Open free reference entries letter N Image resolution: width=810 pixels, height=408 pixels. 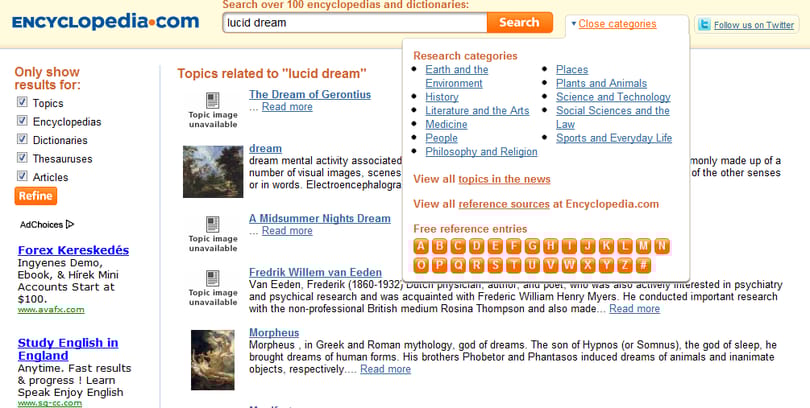(x=662, y=246)
